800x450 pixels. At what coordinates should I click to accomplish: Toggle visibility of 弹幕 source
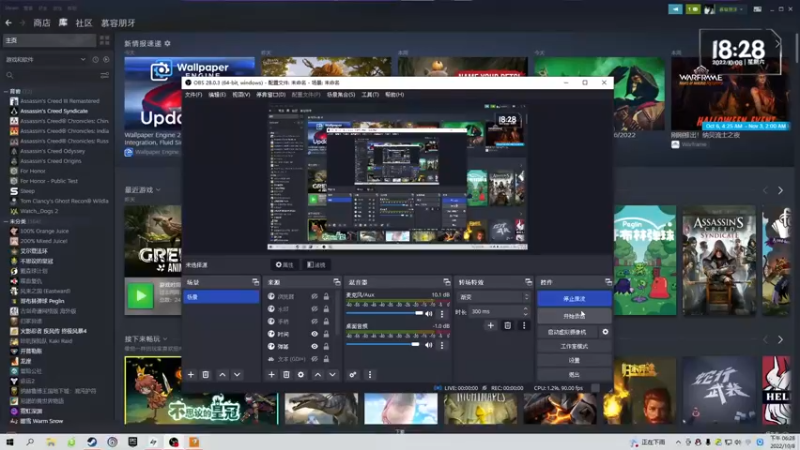point(314,346)
